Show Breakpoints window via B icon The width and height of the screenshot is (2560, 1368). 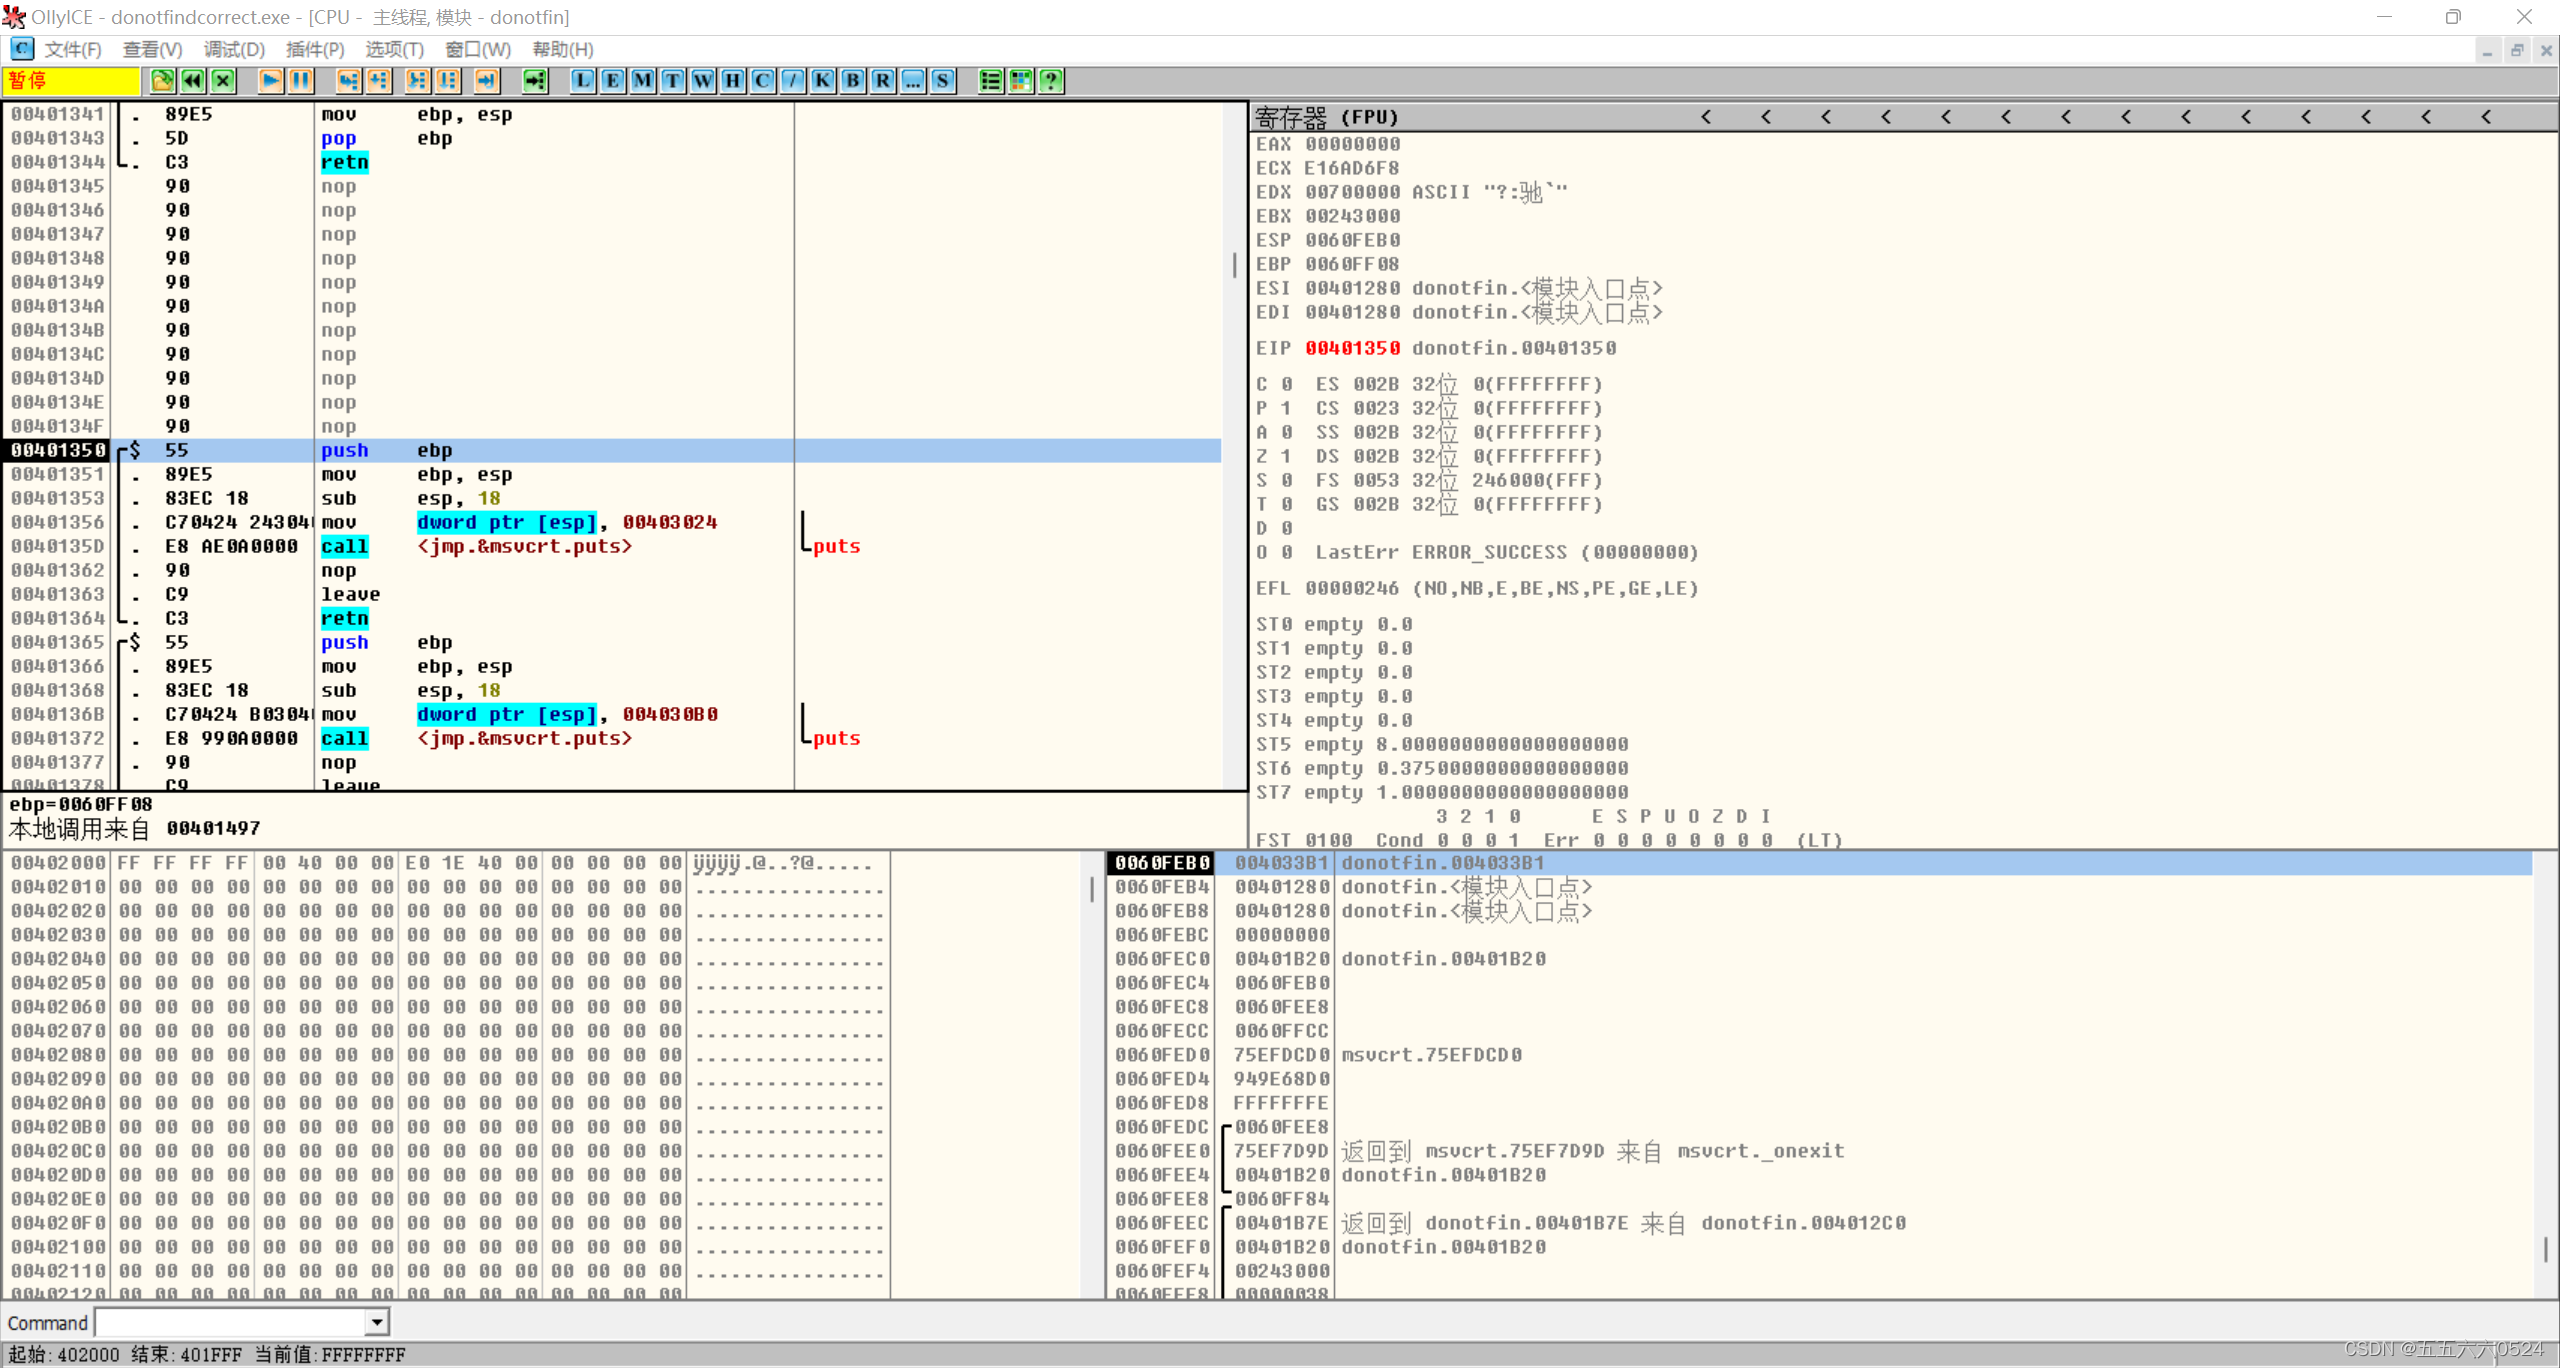pos(853,81)
